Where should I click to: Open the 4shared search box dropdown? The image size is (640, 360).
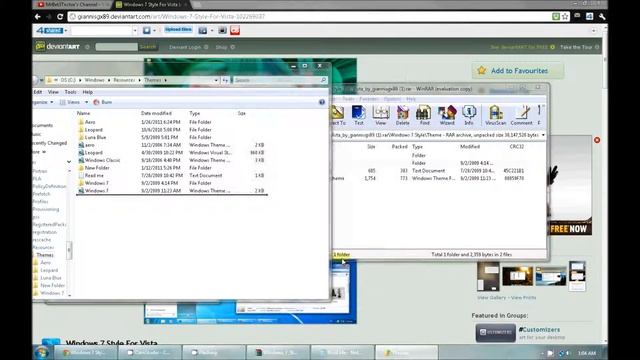[135, 30]
